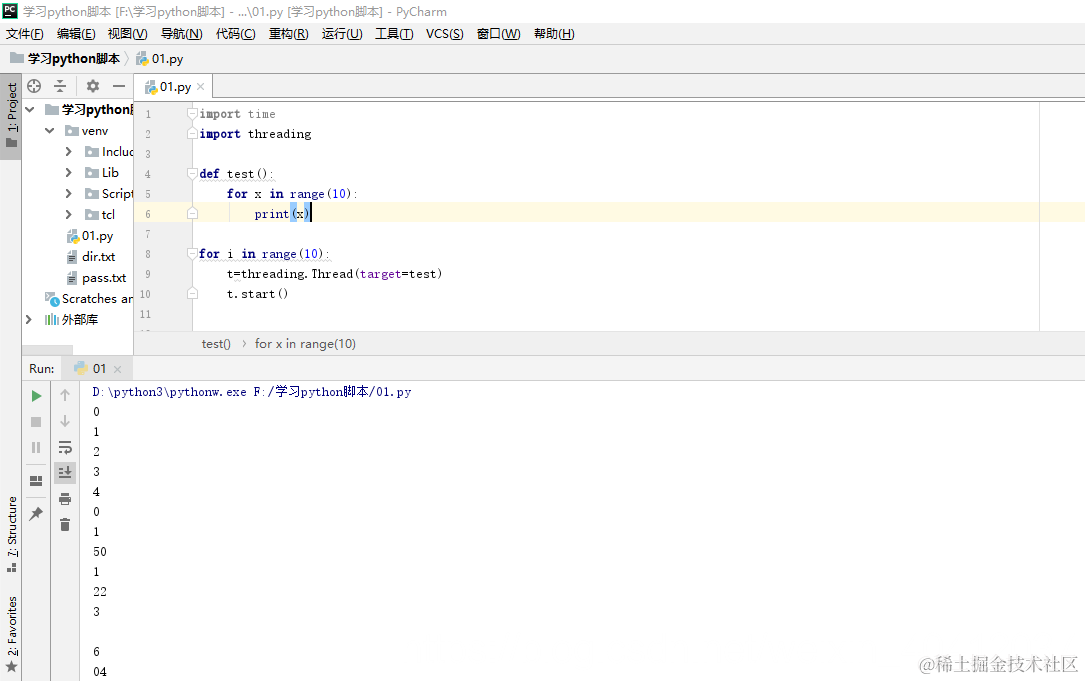Open the 编辑(E) menu
Viewport: 1085px width, 681px height.
[x=76, y=34]
